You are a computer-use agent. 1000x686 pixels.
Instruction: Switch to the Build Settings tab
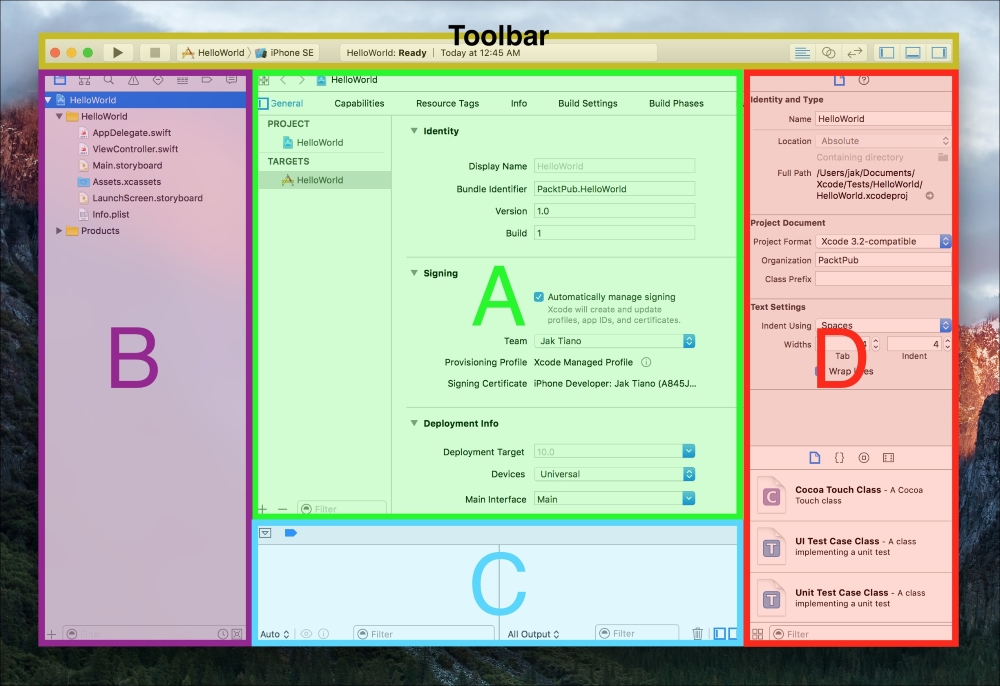pyautogui.click(x=587, y=103)
